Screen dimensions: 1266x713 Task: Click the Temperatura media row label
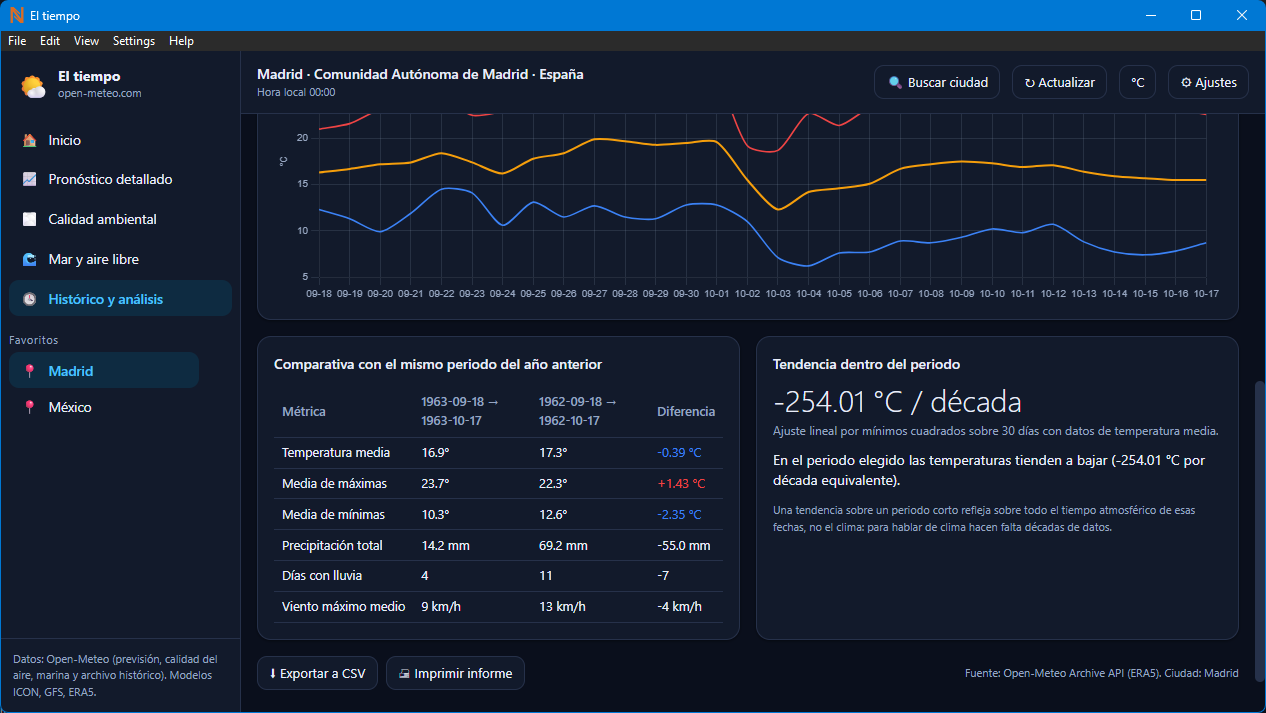pos(336,453)
